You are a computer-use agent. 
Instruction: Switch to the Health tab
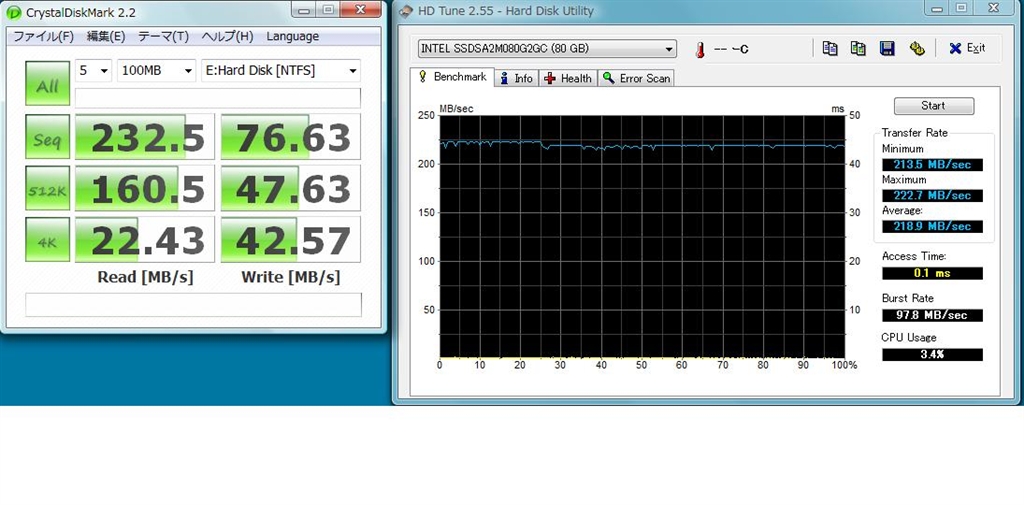[568, 78]
